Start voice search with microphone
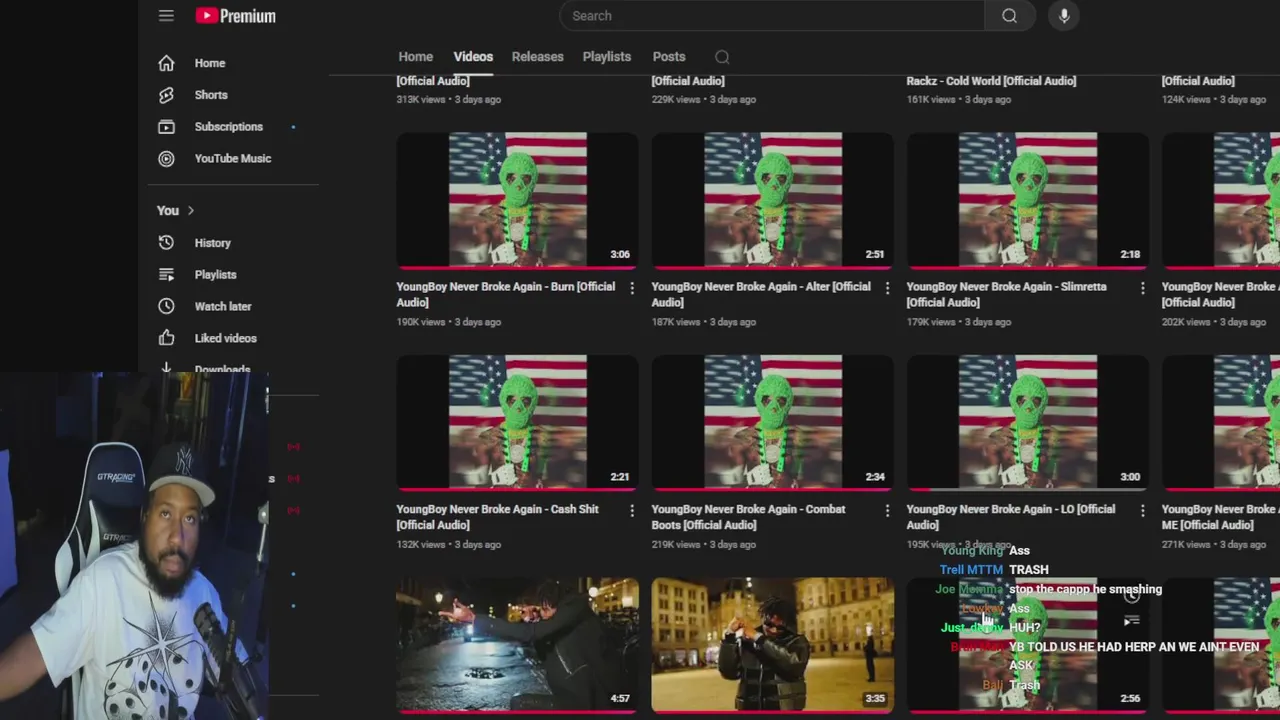Viewport: 1280px width, 720px height. pyautogui.click(x=1064, y=16)
